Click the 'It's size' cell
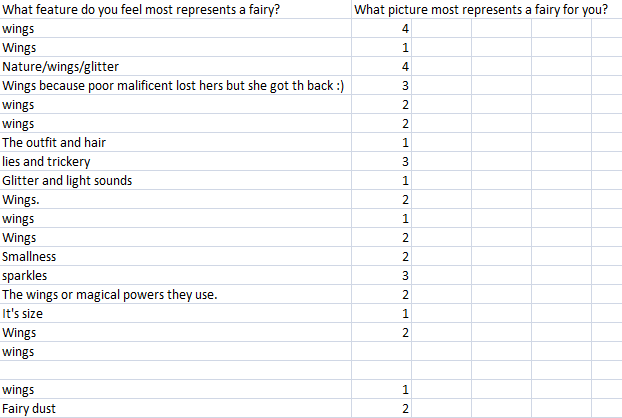 (x=175, y=314)
